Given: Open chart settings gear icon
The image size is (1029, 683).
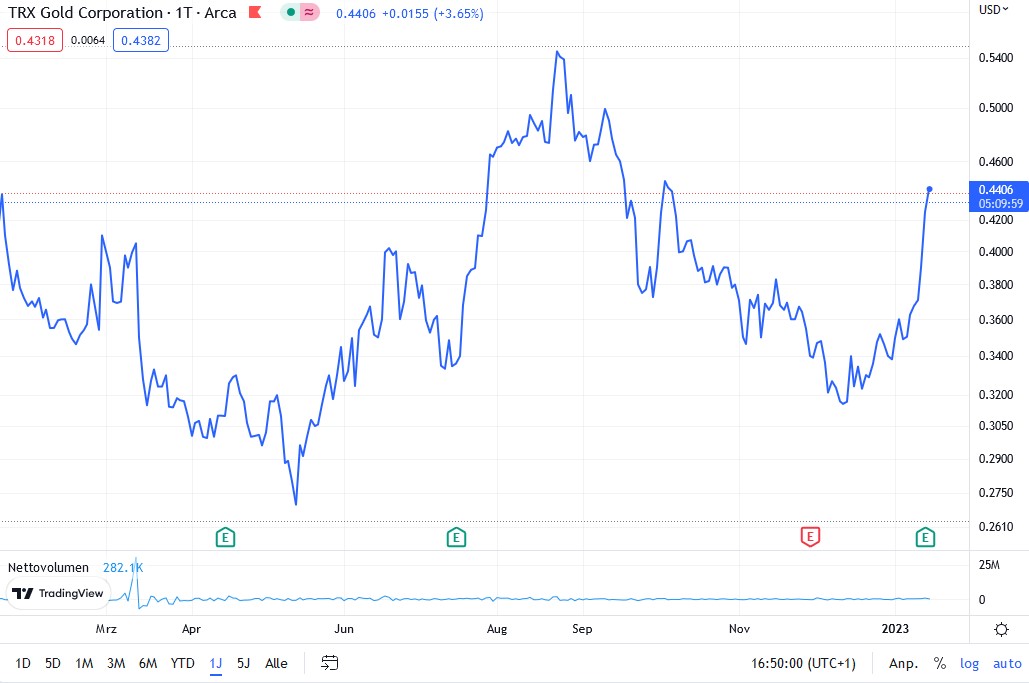Looking at the screenshot, I should (1001, 629).
